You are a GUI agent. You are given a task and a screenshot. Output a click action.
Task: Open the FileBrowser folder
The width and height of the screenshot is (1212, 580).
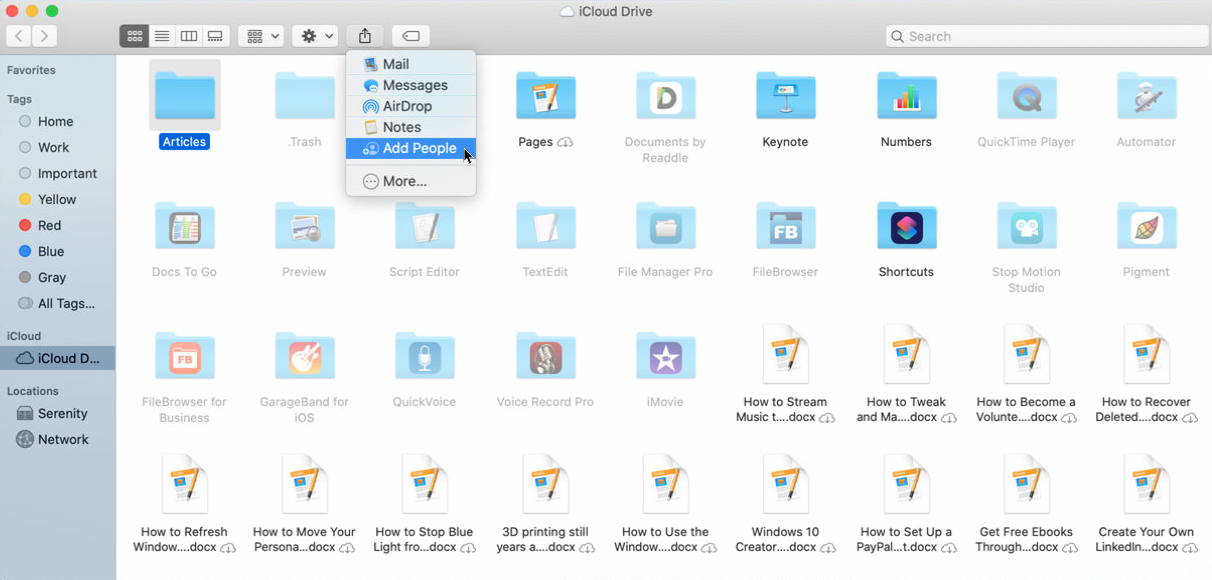[785, 226]
